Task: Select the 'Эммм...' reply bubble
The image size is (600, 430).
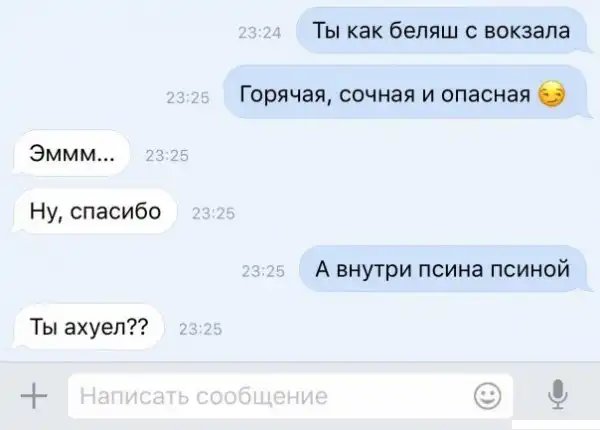Action: [72, 154]
